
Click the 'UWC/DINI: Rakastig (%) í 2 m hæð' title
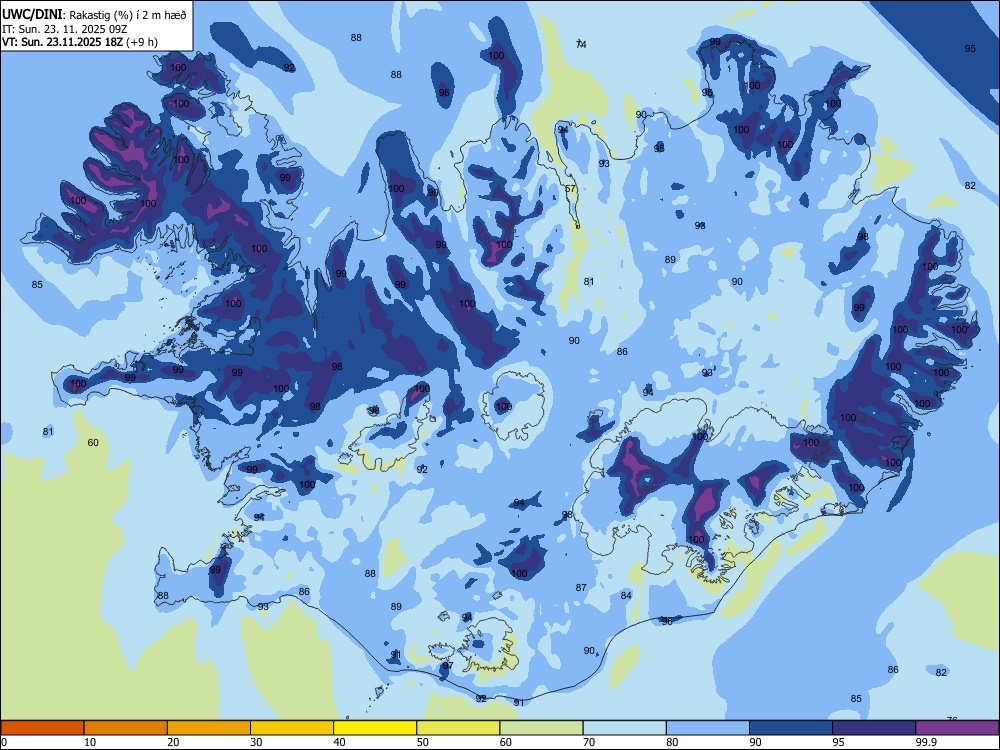point(94,15)
